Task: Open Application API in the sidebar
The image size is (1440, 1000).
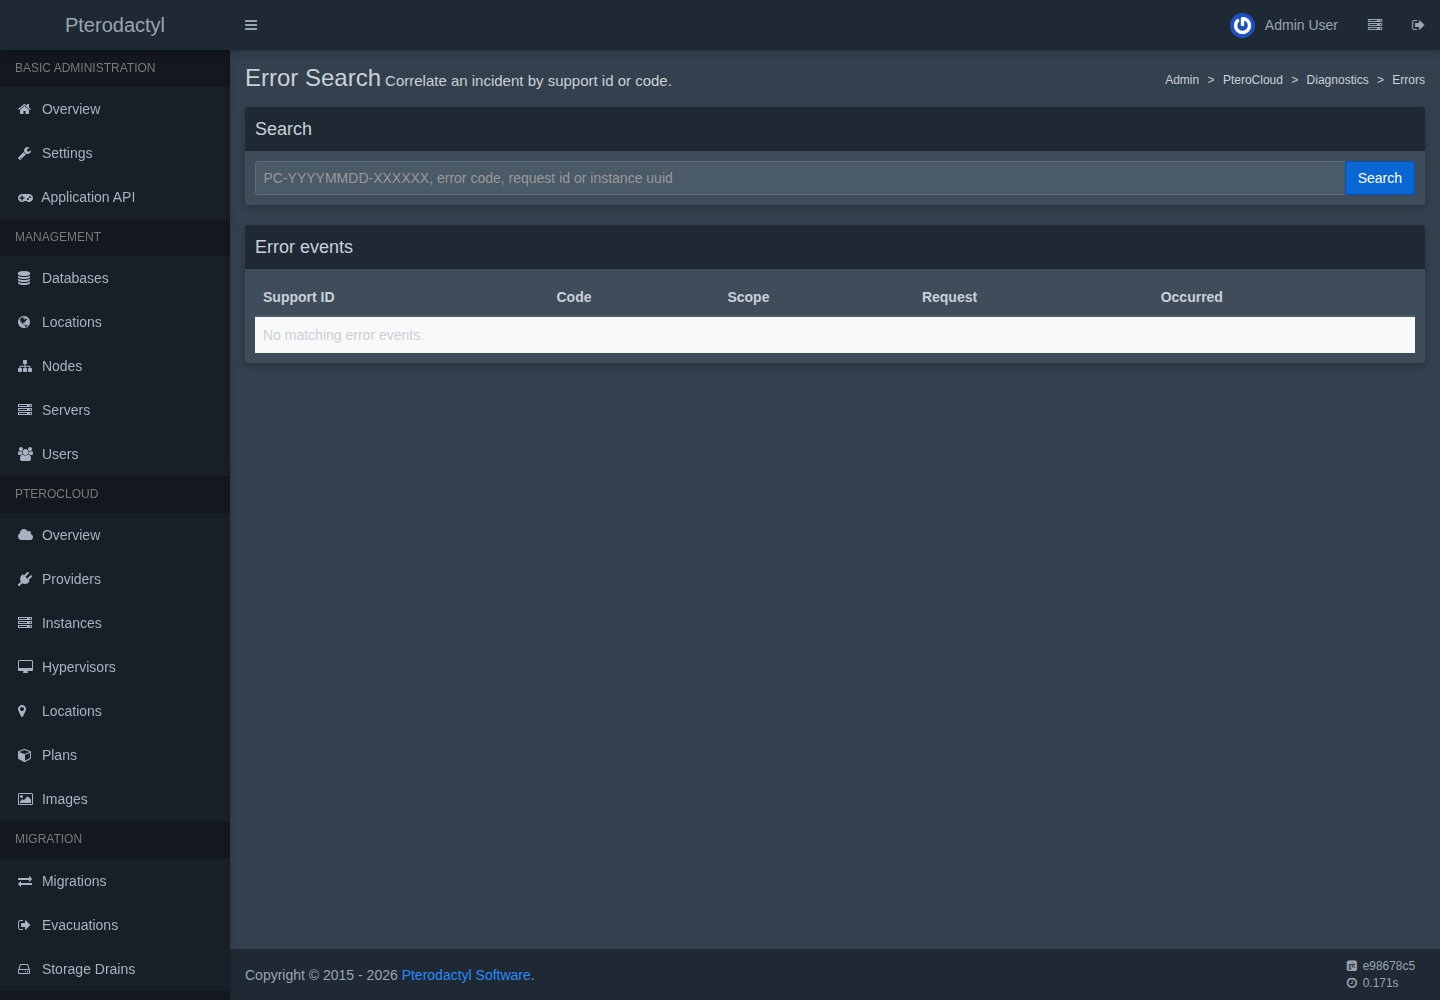Action: pyautogui.click(x=115, y=197)
